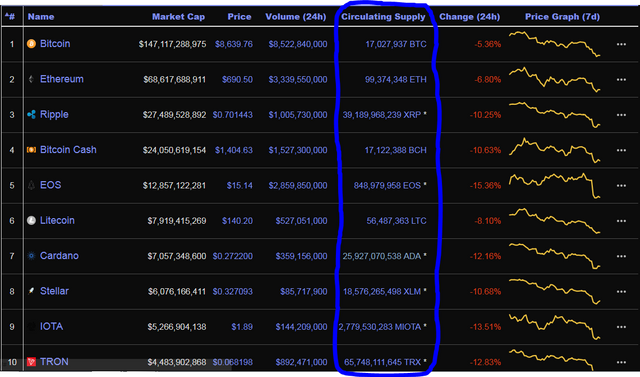Click Ripple's price $0.701443
Viewport: 640px width, 377px height.
pyautogui.click(x=233, y=115)
